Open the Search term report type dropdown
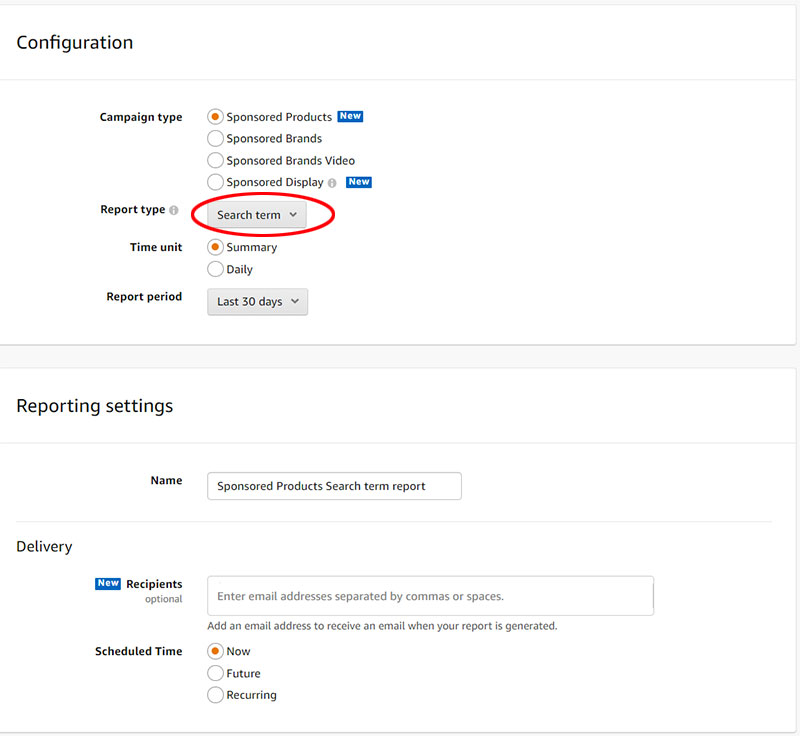This screenshot has width=800, height=736. (x=257, y=215)
